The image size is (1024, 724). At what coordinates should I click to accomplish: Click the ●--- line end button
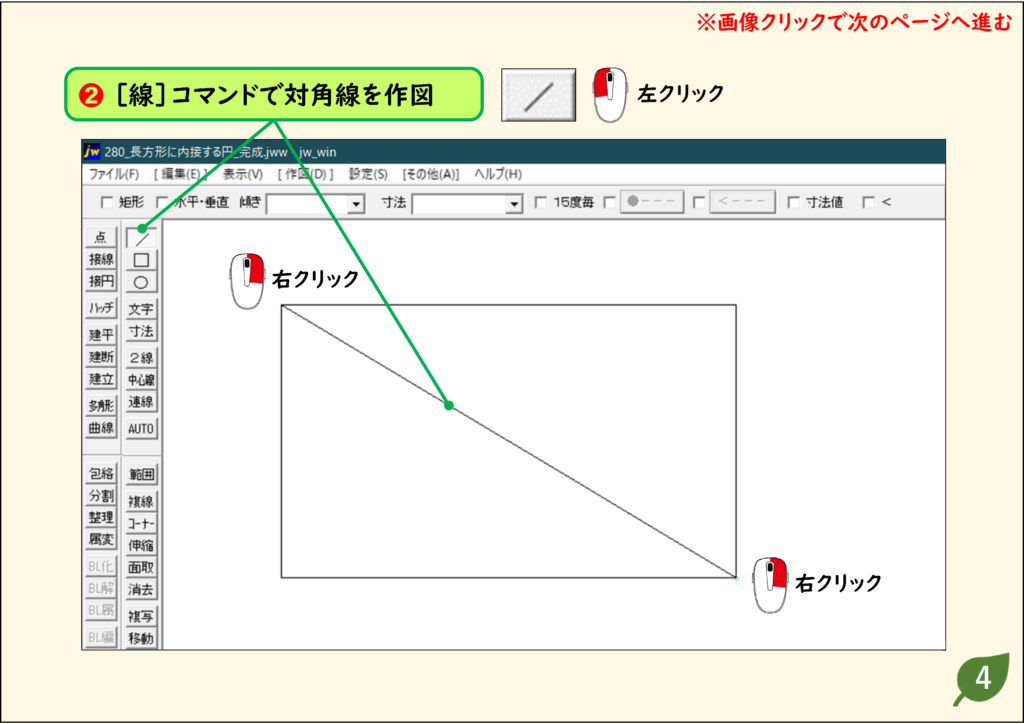[x=652, y=202]
